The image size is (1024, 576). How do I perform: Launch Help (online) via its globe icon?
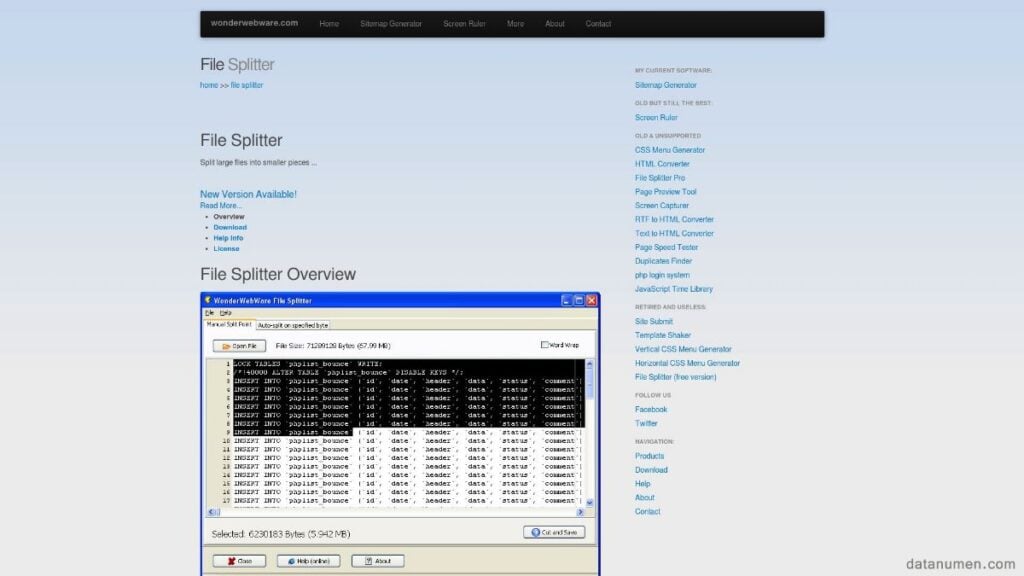pyautogui.click(x=290, y=560)
